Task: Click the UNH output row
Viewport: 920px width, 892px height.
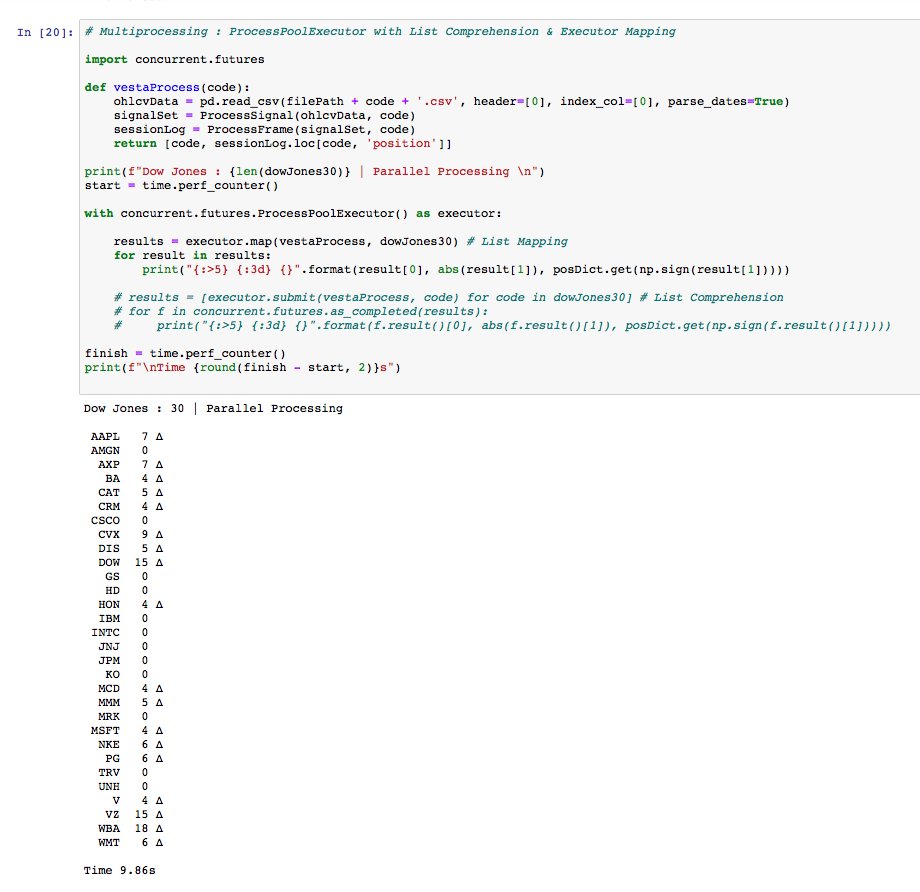Action: tap(123, 787)
